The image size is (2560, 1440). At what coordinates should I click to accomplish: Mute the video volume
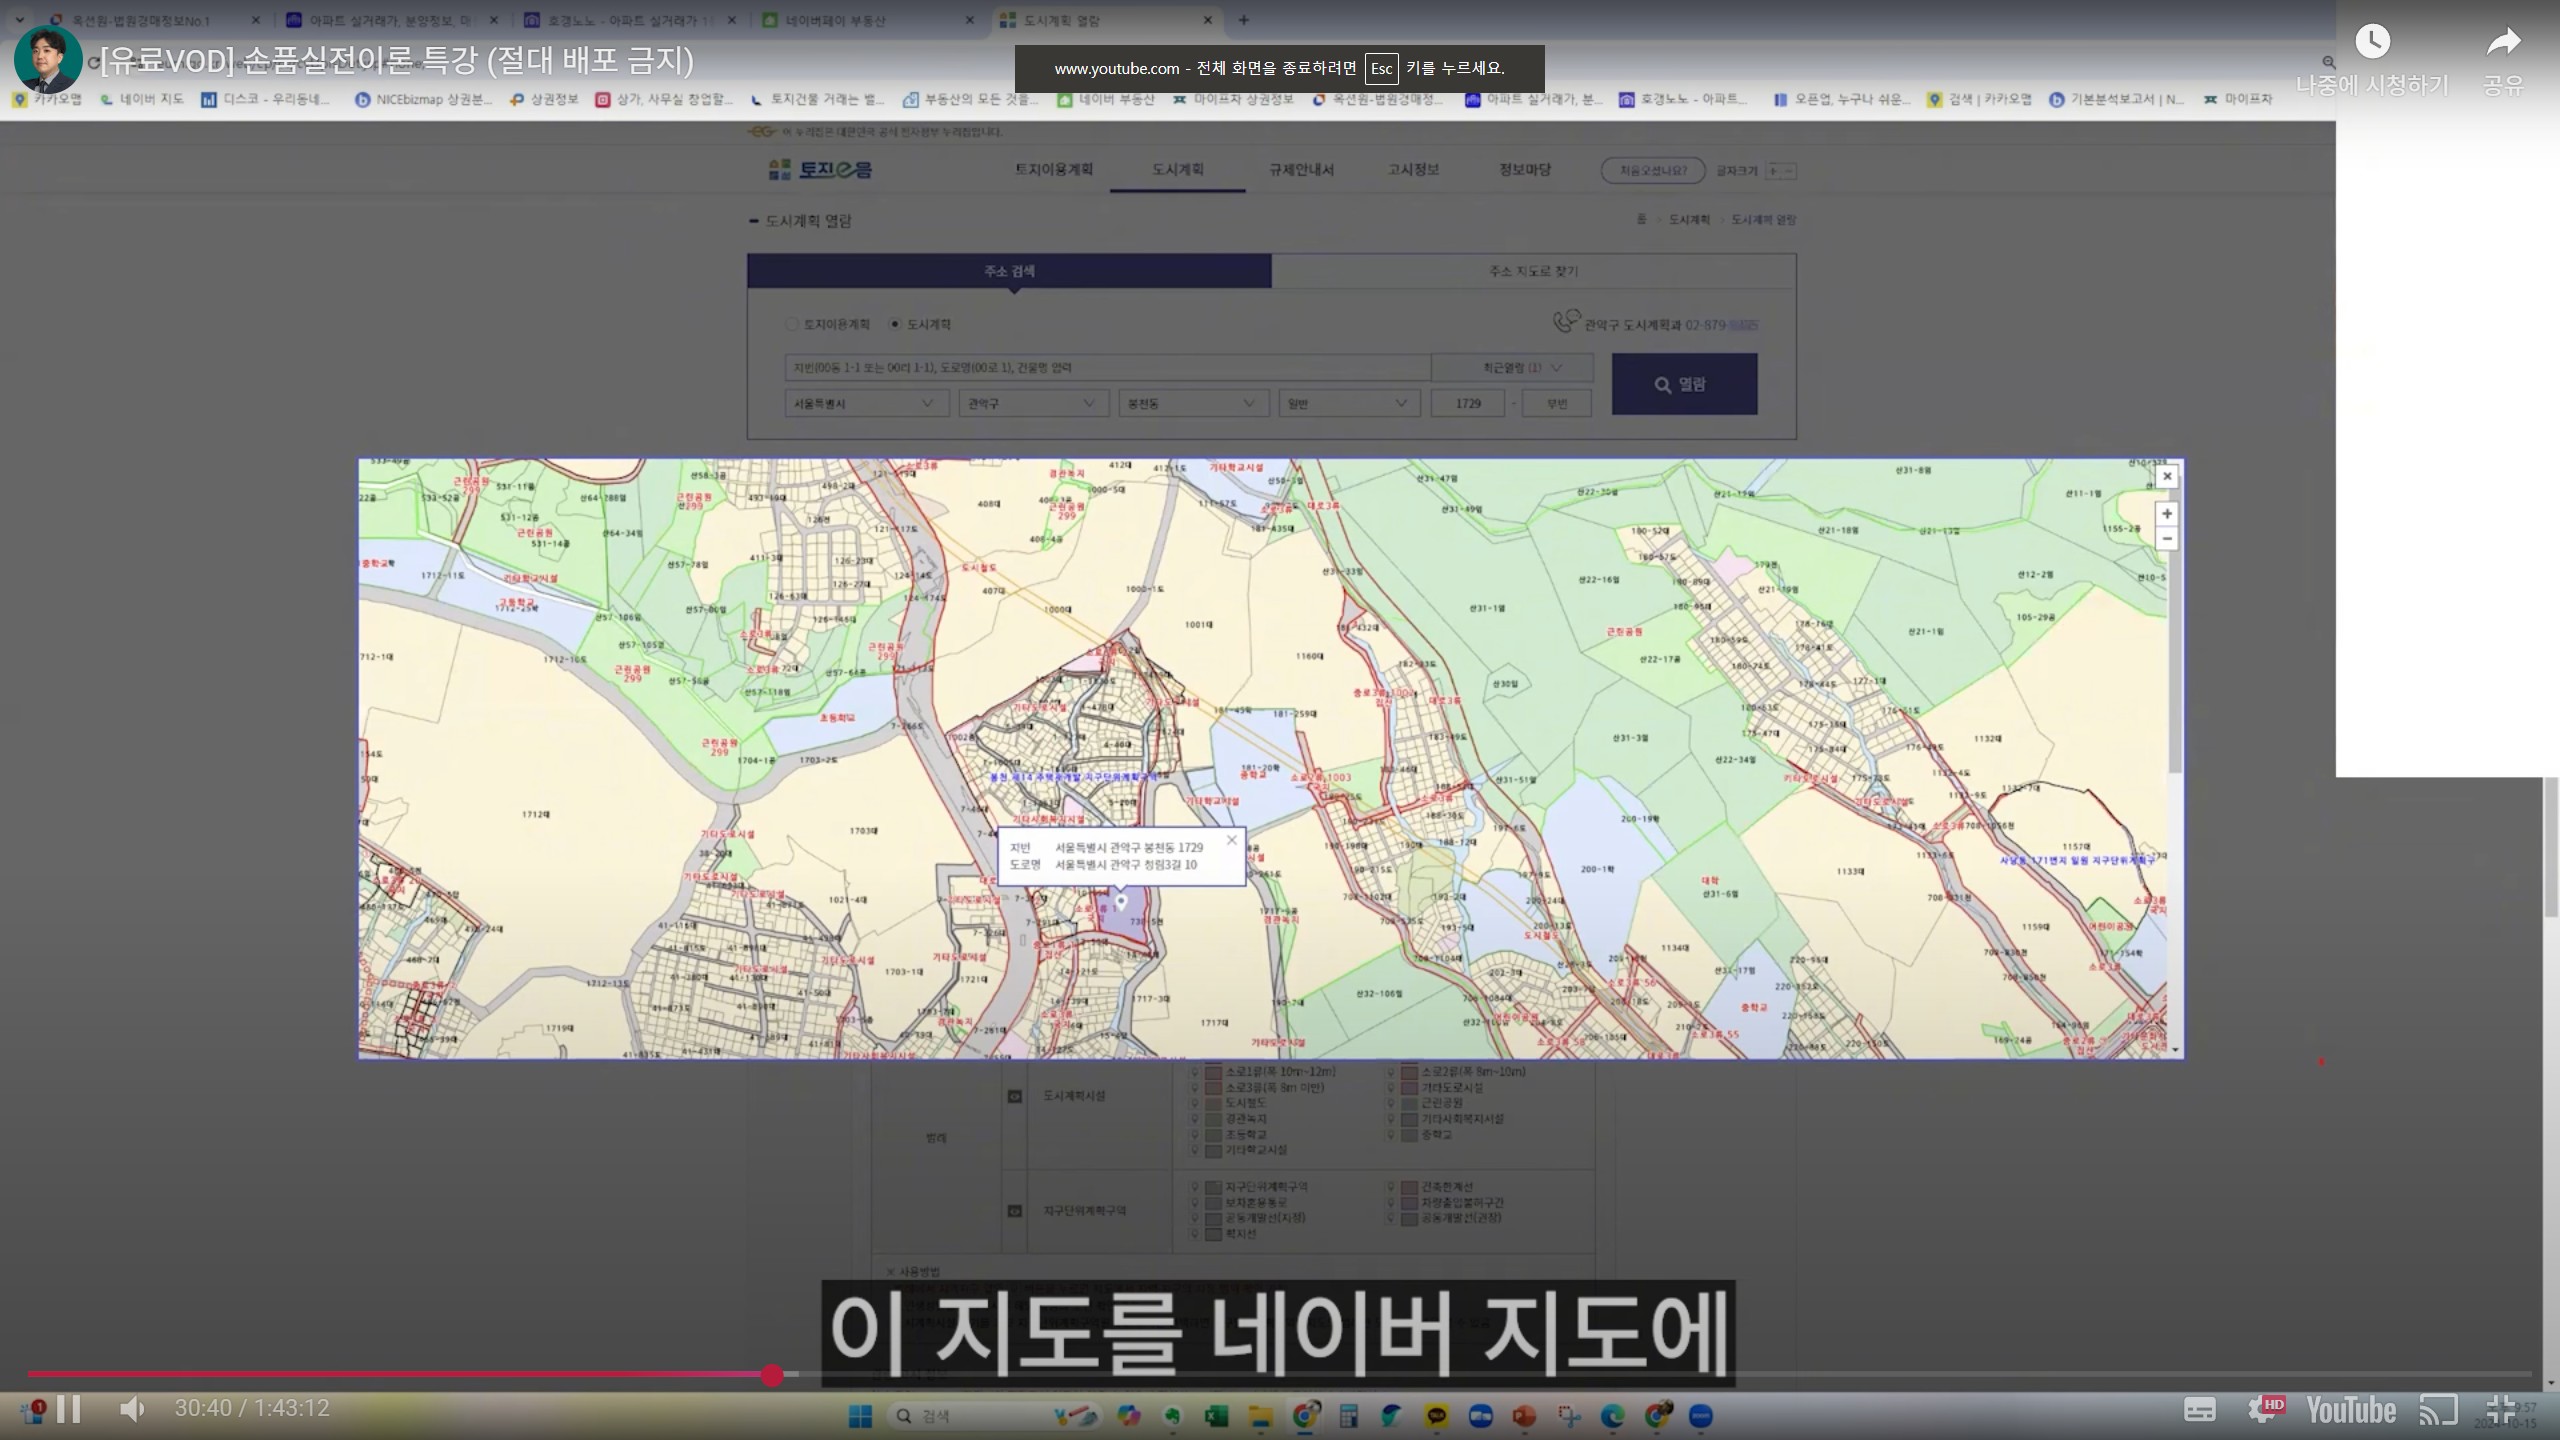coord(132,1409)
